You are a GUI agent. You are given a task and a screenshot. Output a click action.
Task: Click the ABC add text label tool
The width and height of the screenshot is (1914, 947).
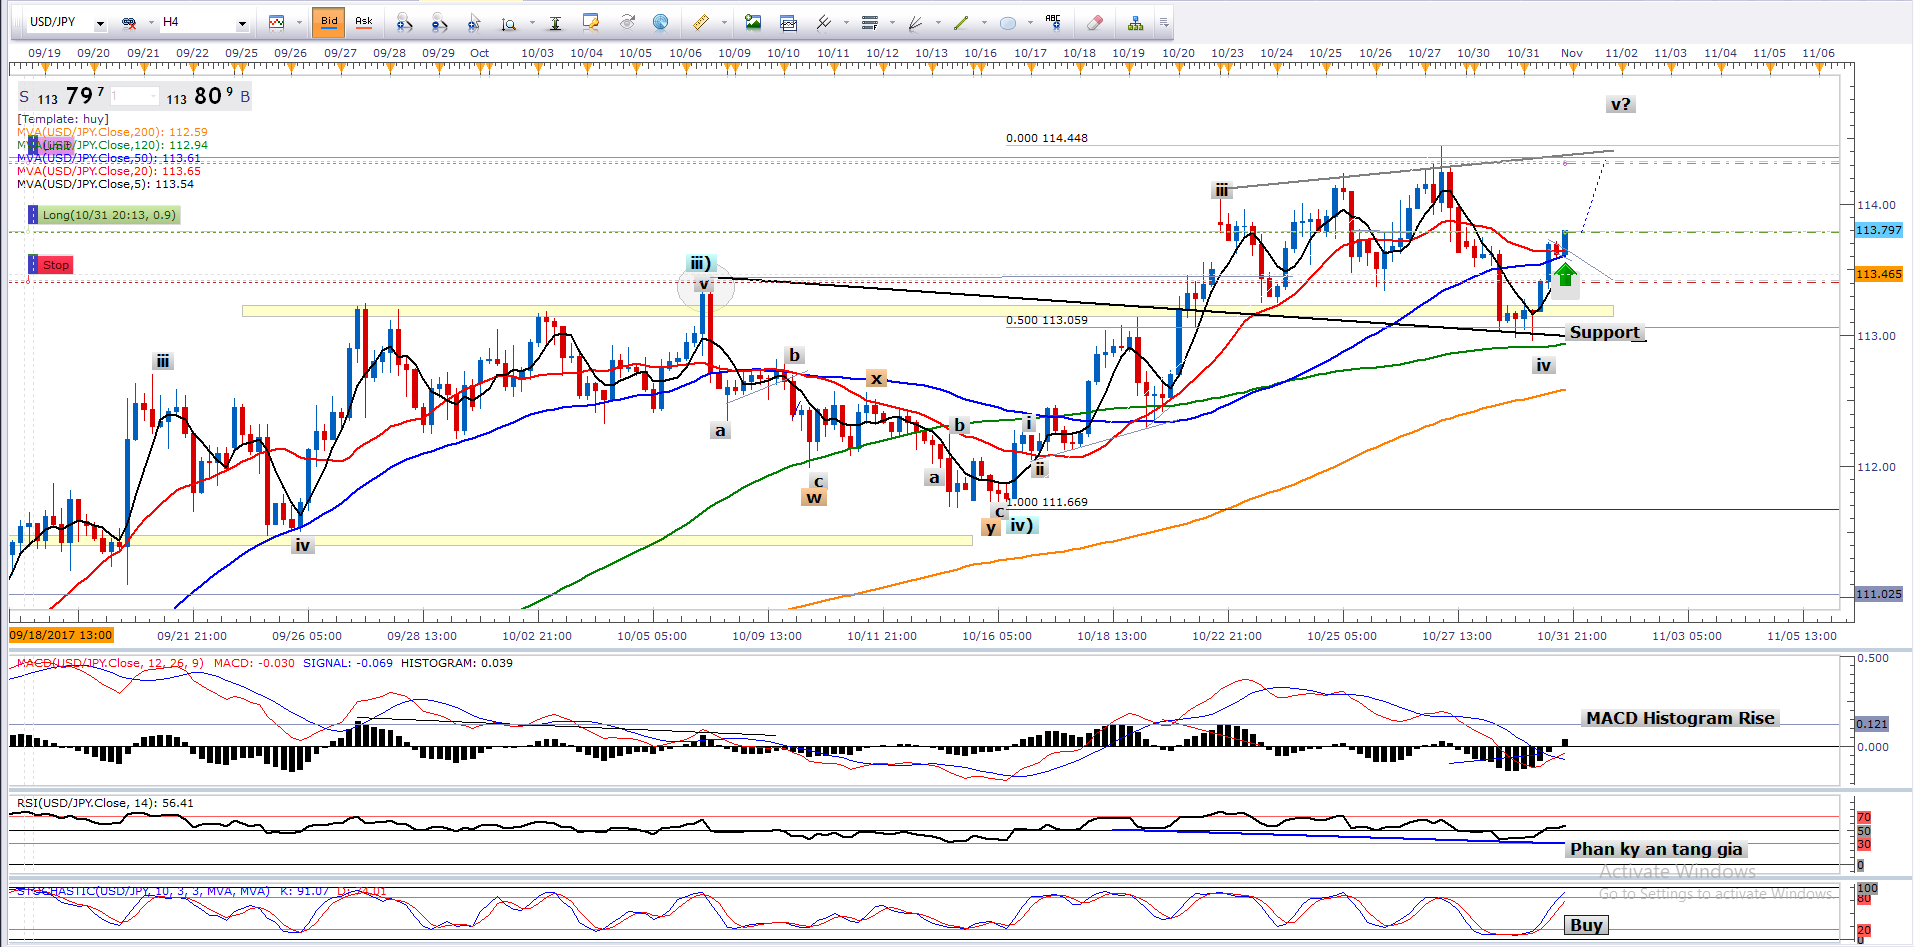[1053, 22]
